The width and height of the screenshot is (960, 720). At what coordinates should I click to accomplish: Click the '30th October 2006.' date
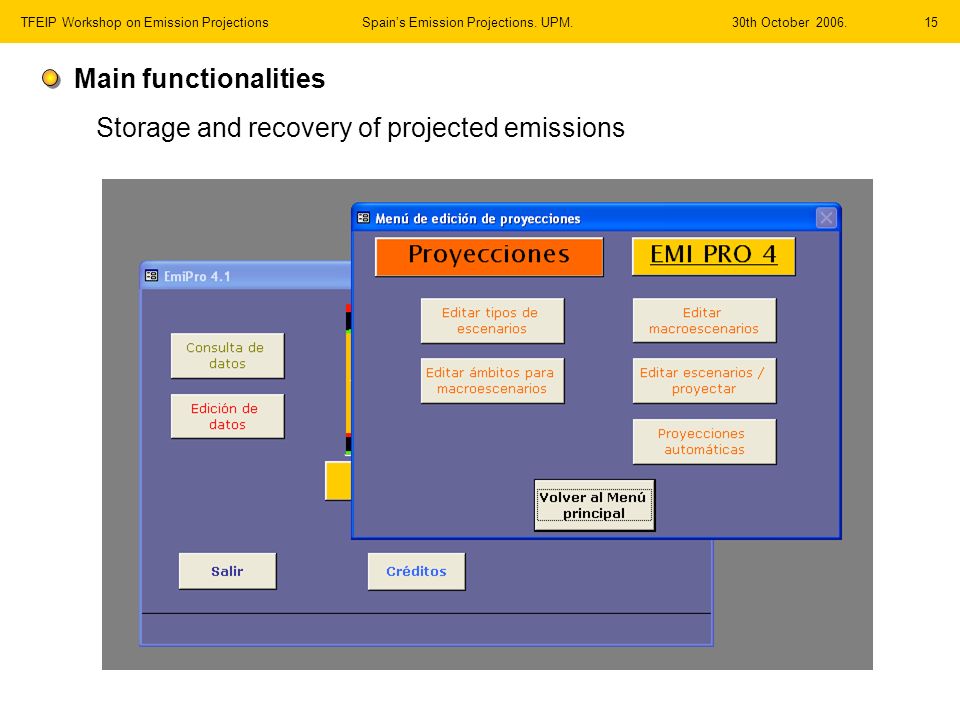(789, 23)
